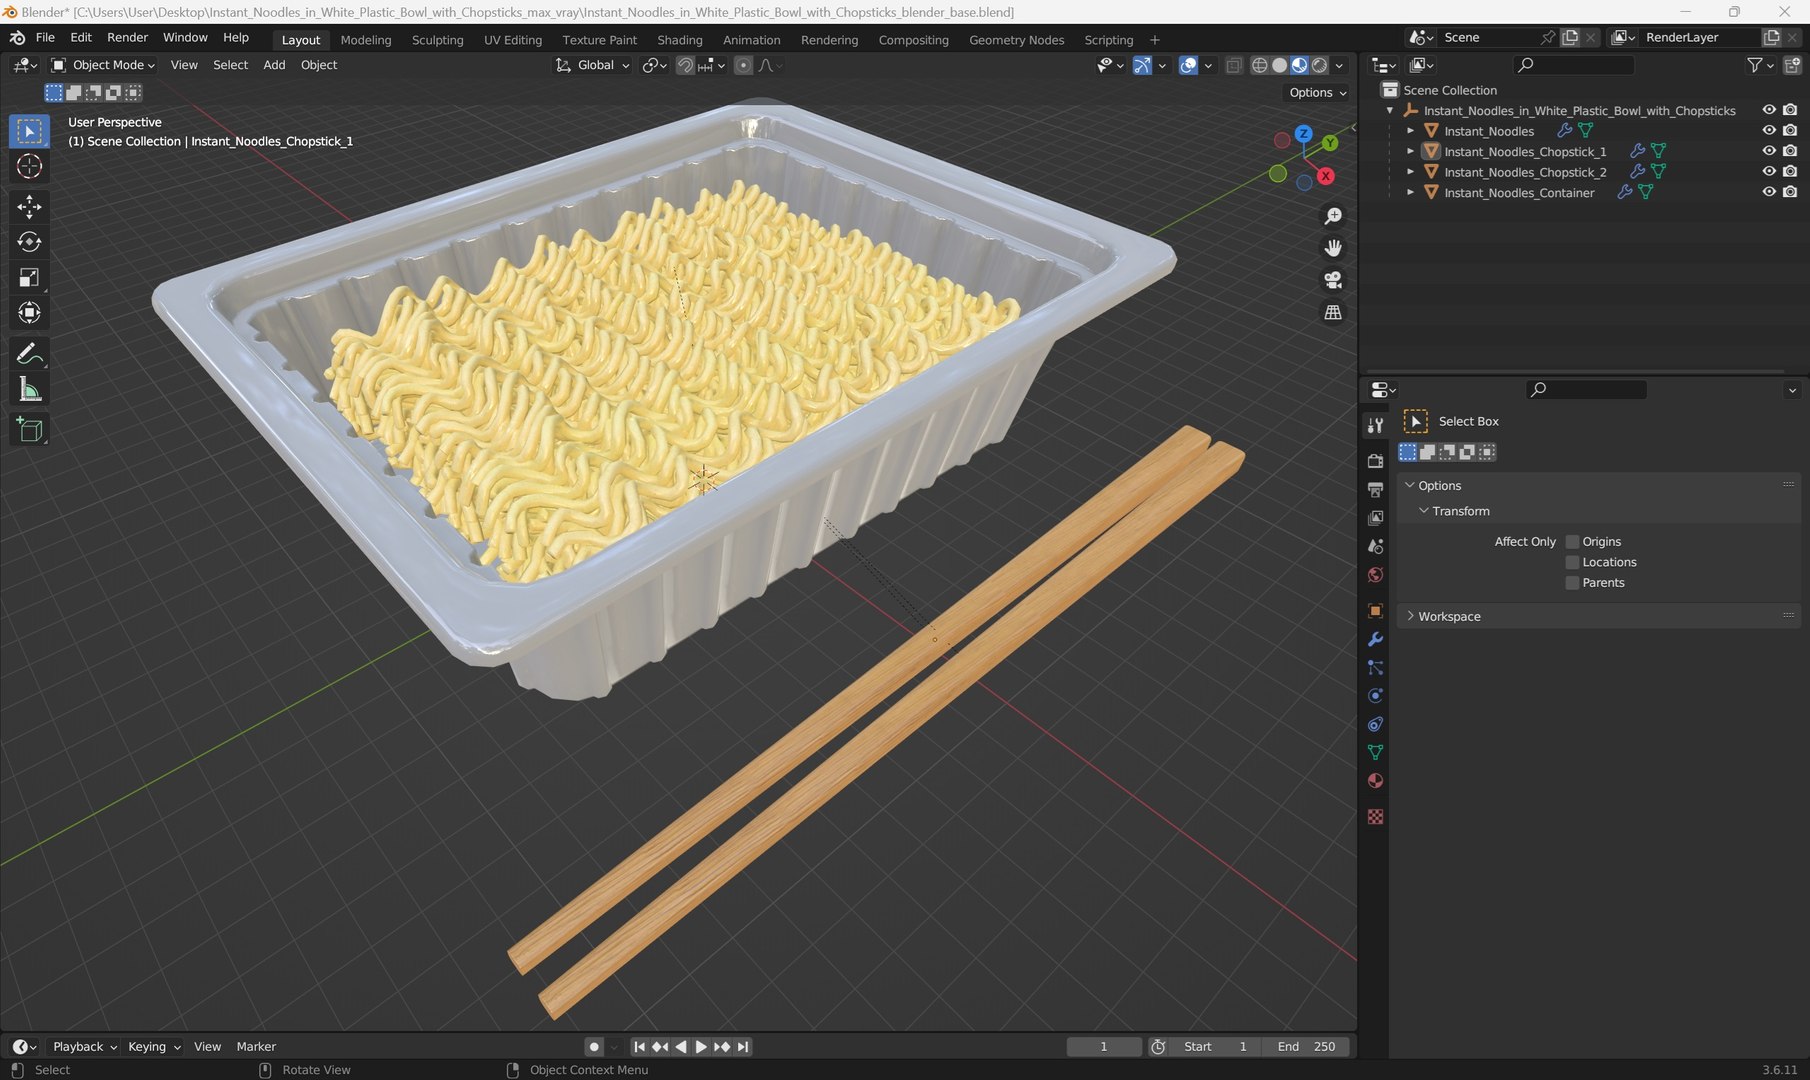
Task: Enable Affect Only Locations checkbox
Action: tap(1572, 562)
